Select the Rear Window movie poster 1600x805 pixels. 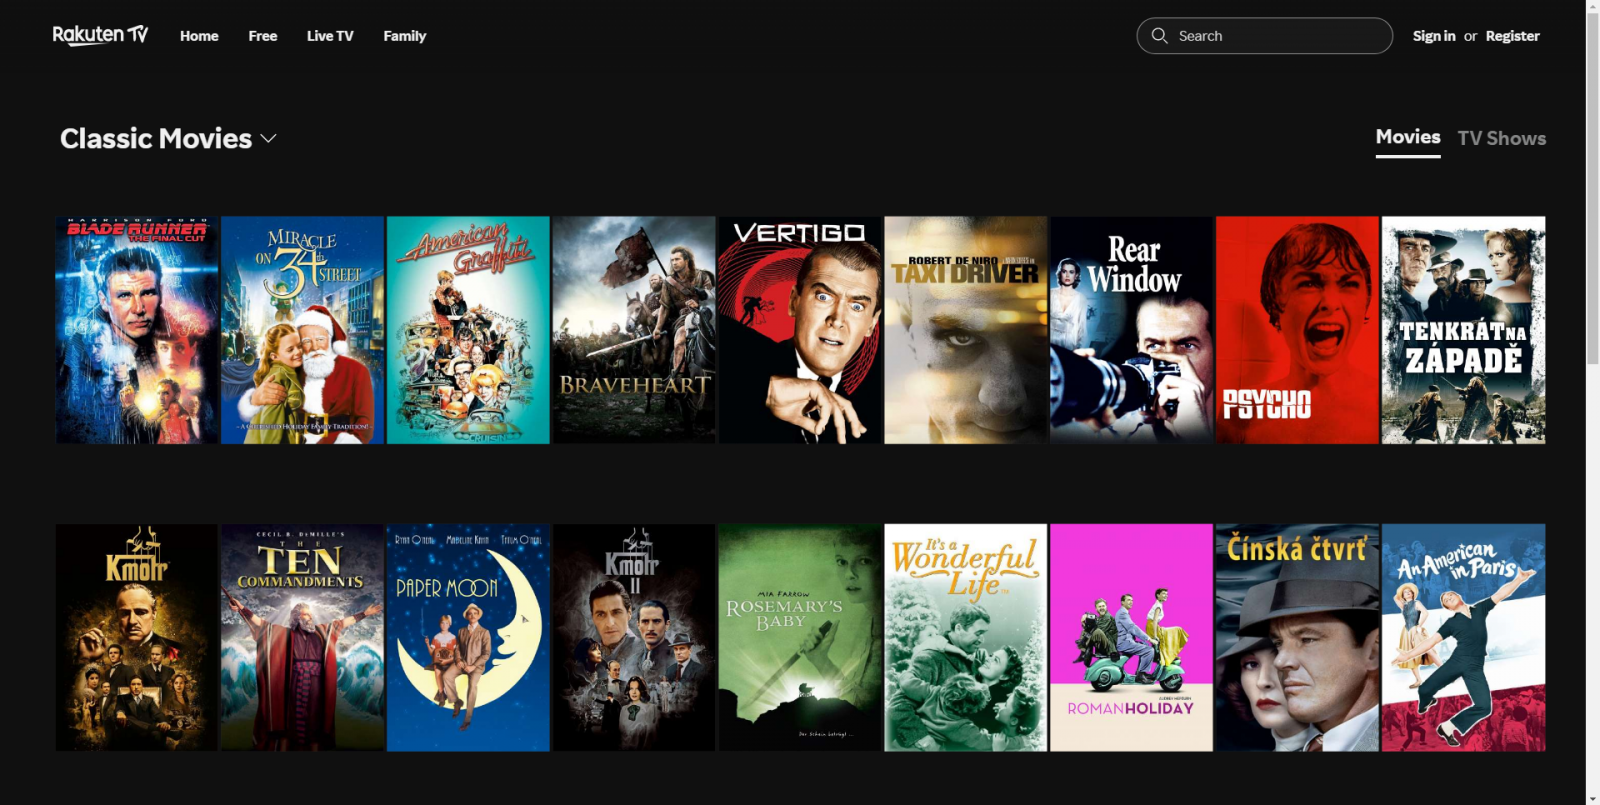[1131, 330]
